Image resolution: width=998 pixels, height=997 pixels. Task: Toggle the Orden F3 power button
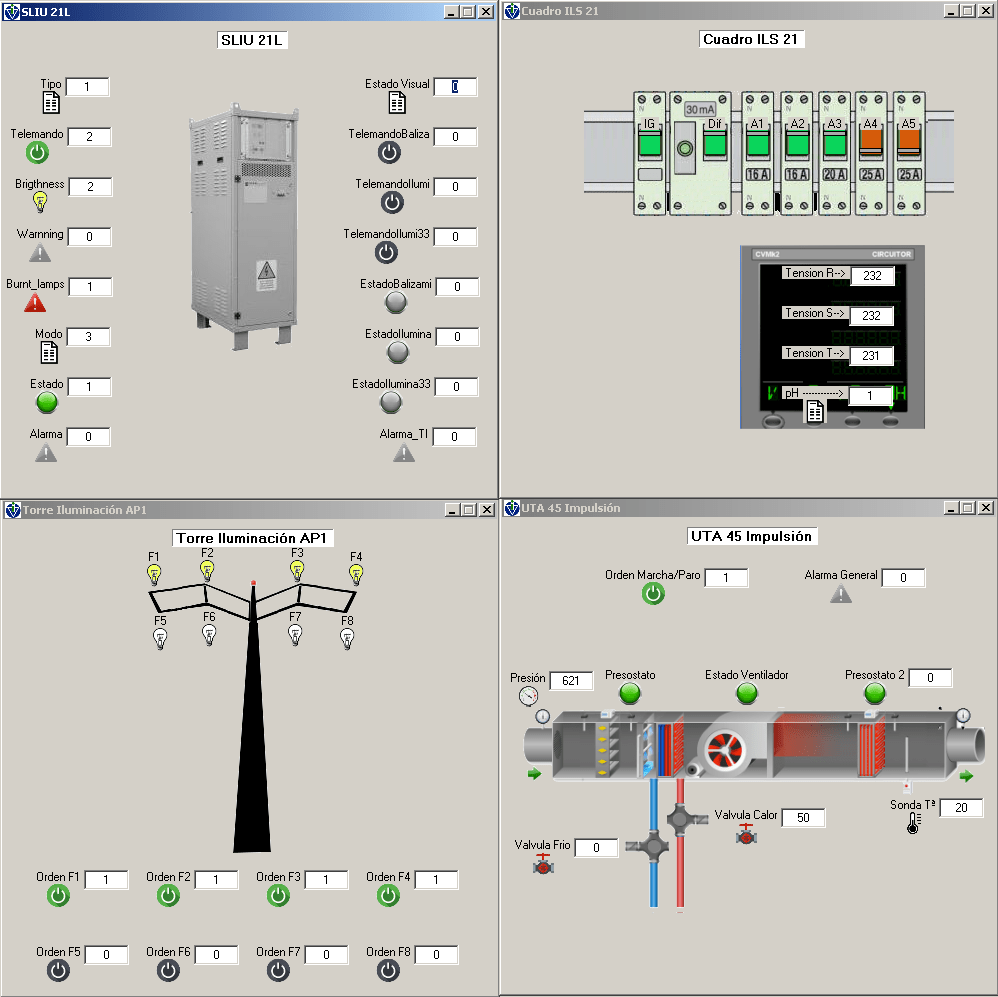coord(278,896)
